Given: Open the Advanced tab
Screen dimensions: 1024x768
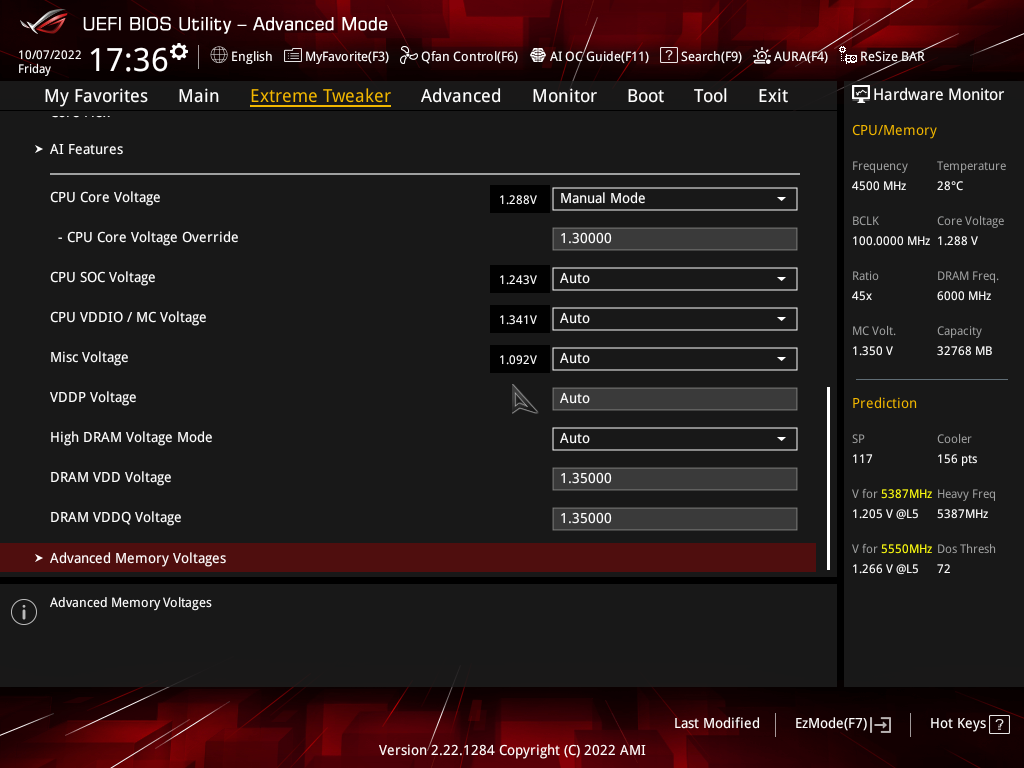Looking at the screenshot, I should 461,96.
